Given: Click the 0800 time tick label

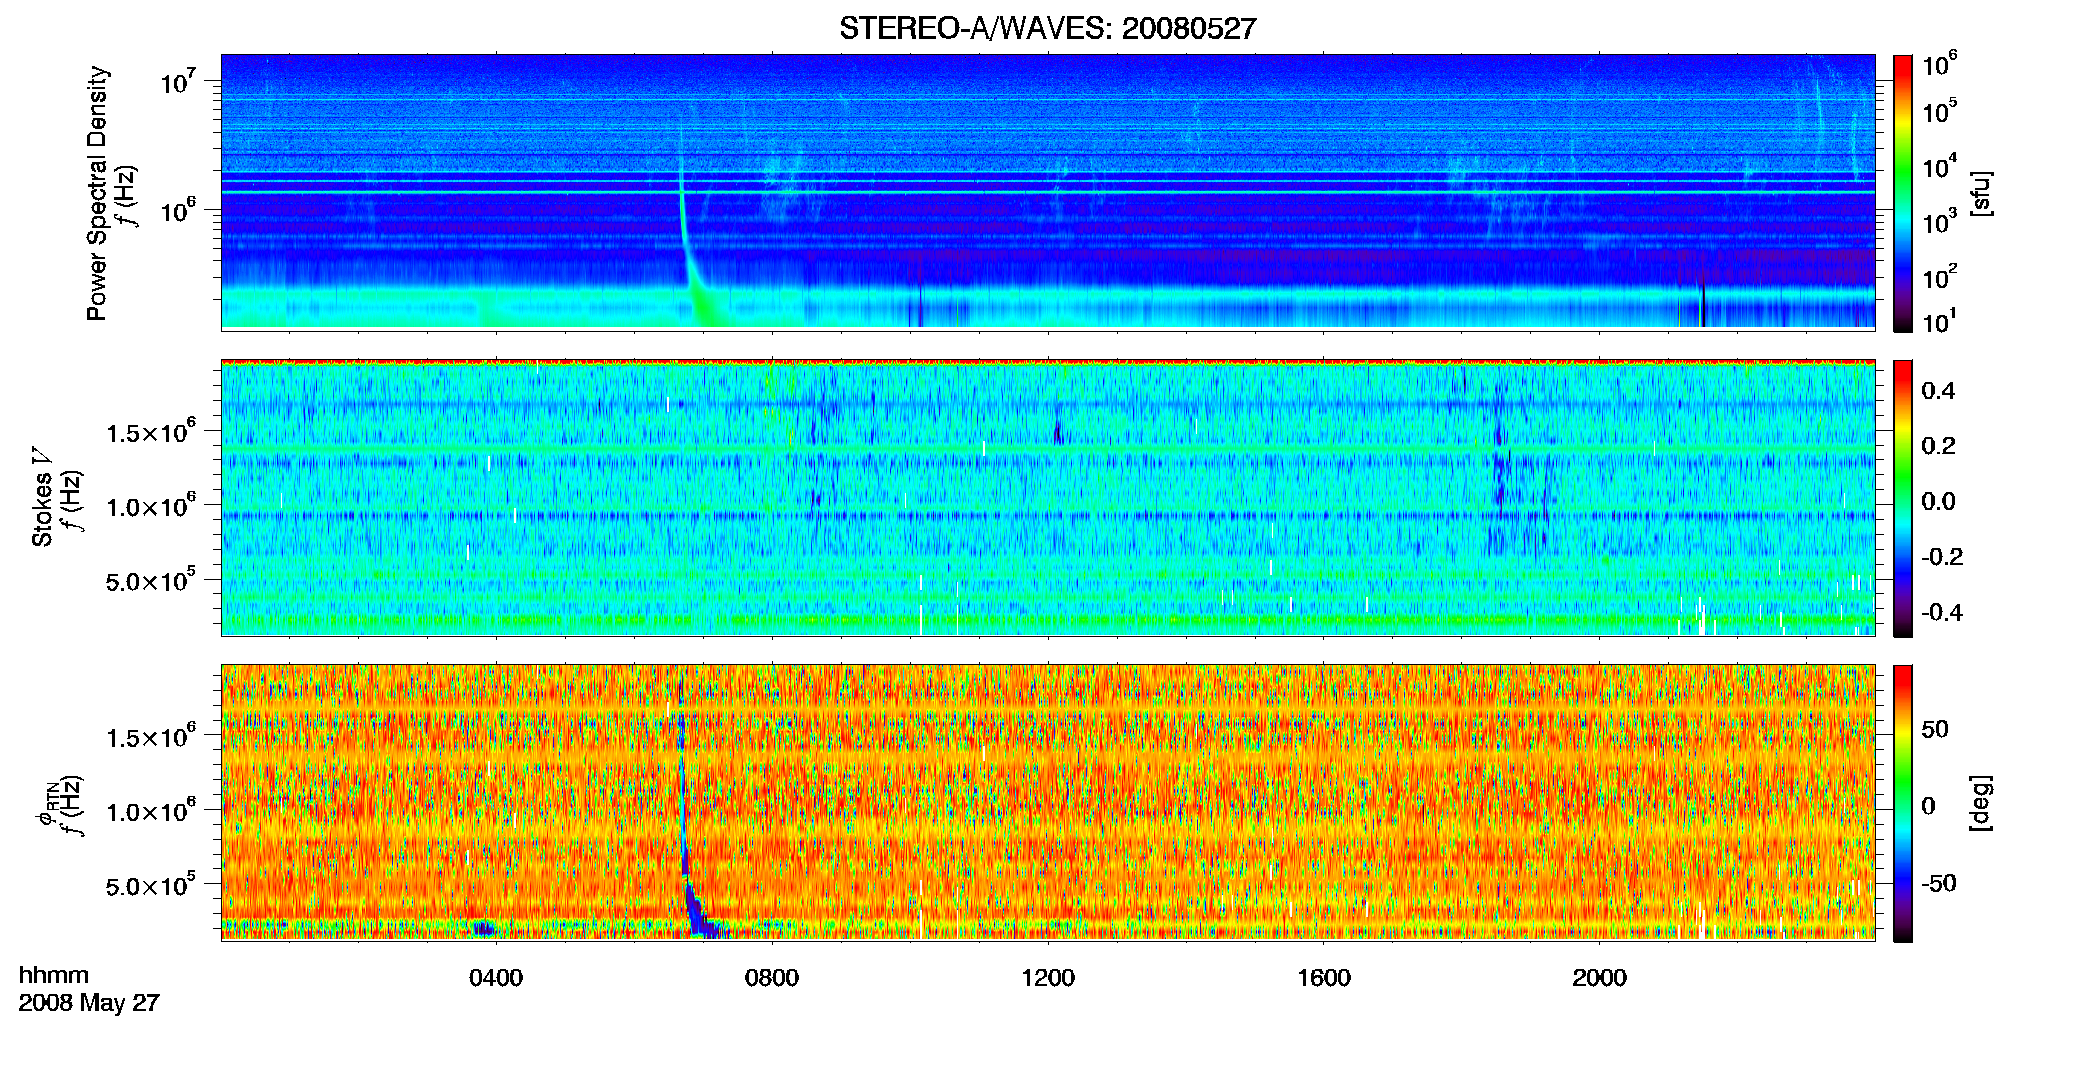Looking at the screenshot, I should [x=772, y=978].
